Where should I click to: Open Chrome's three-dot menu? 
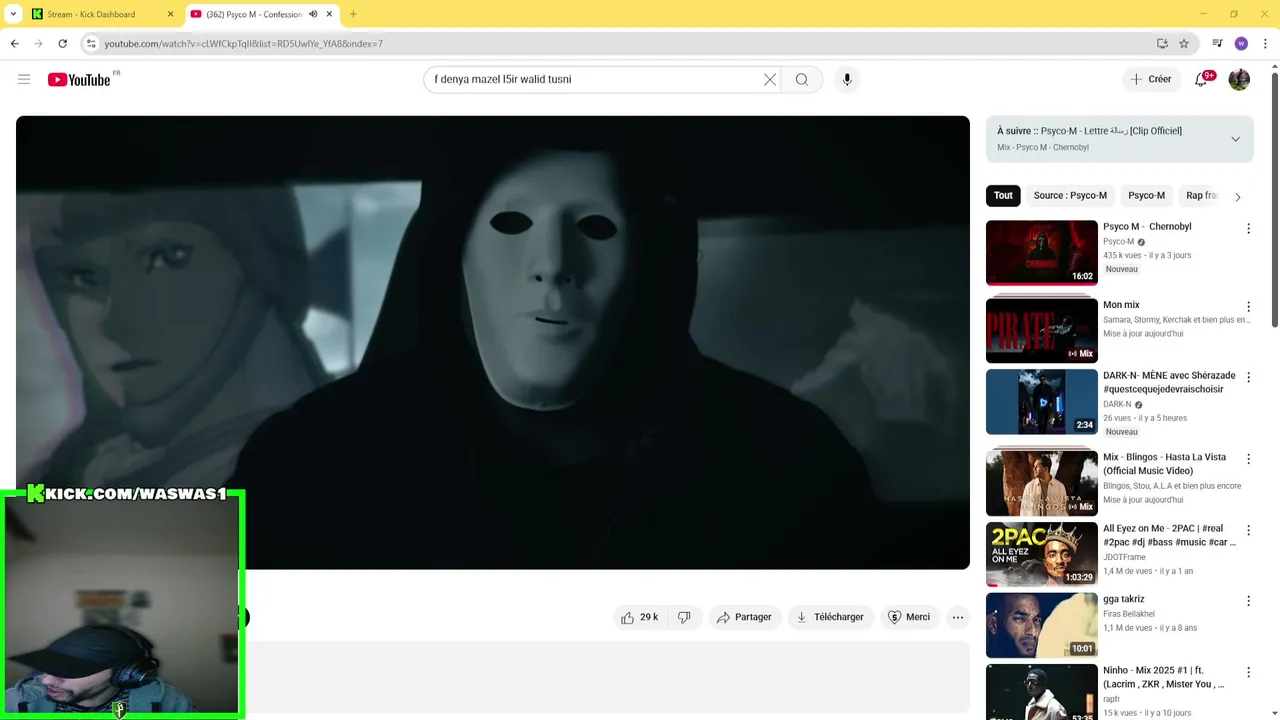(x=1266, y=43)
